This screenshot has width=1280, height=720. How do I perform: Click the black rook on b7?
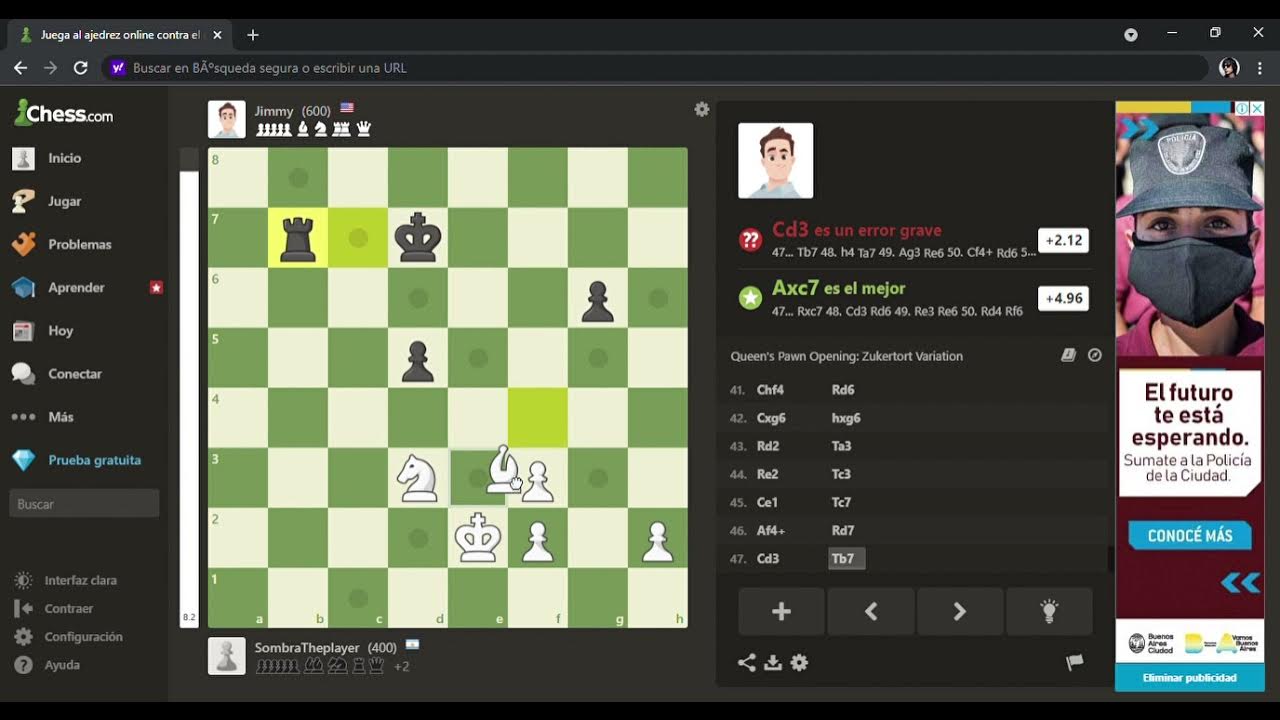pos(298,238)
